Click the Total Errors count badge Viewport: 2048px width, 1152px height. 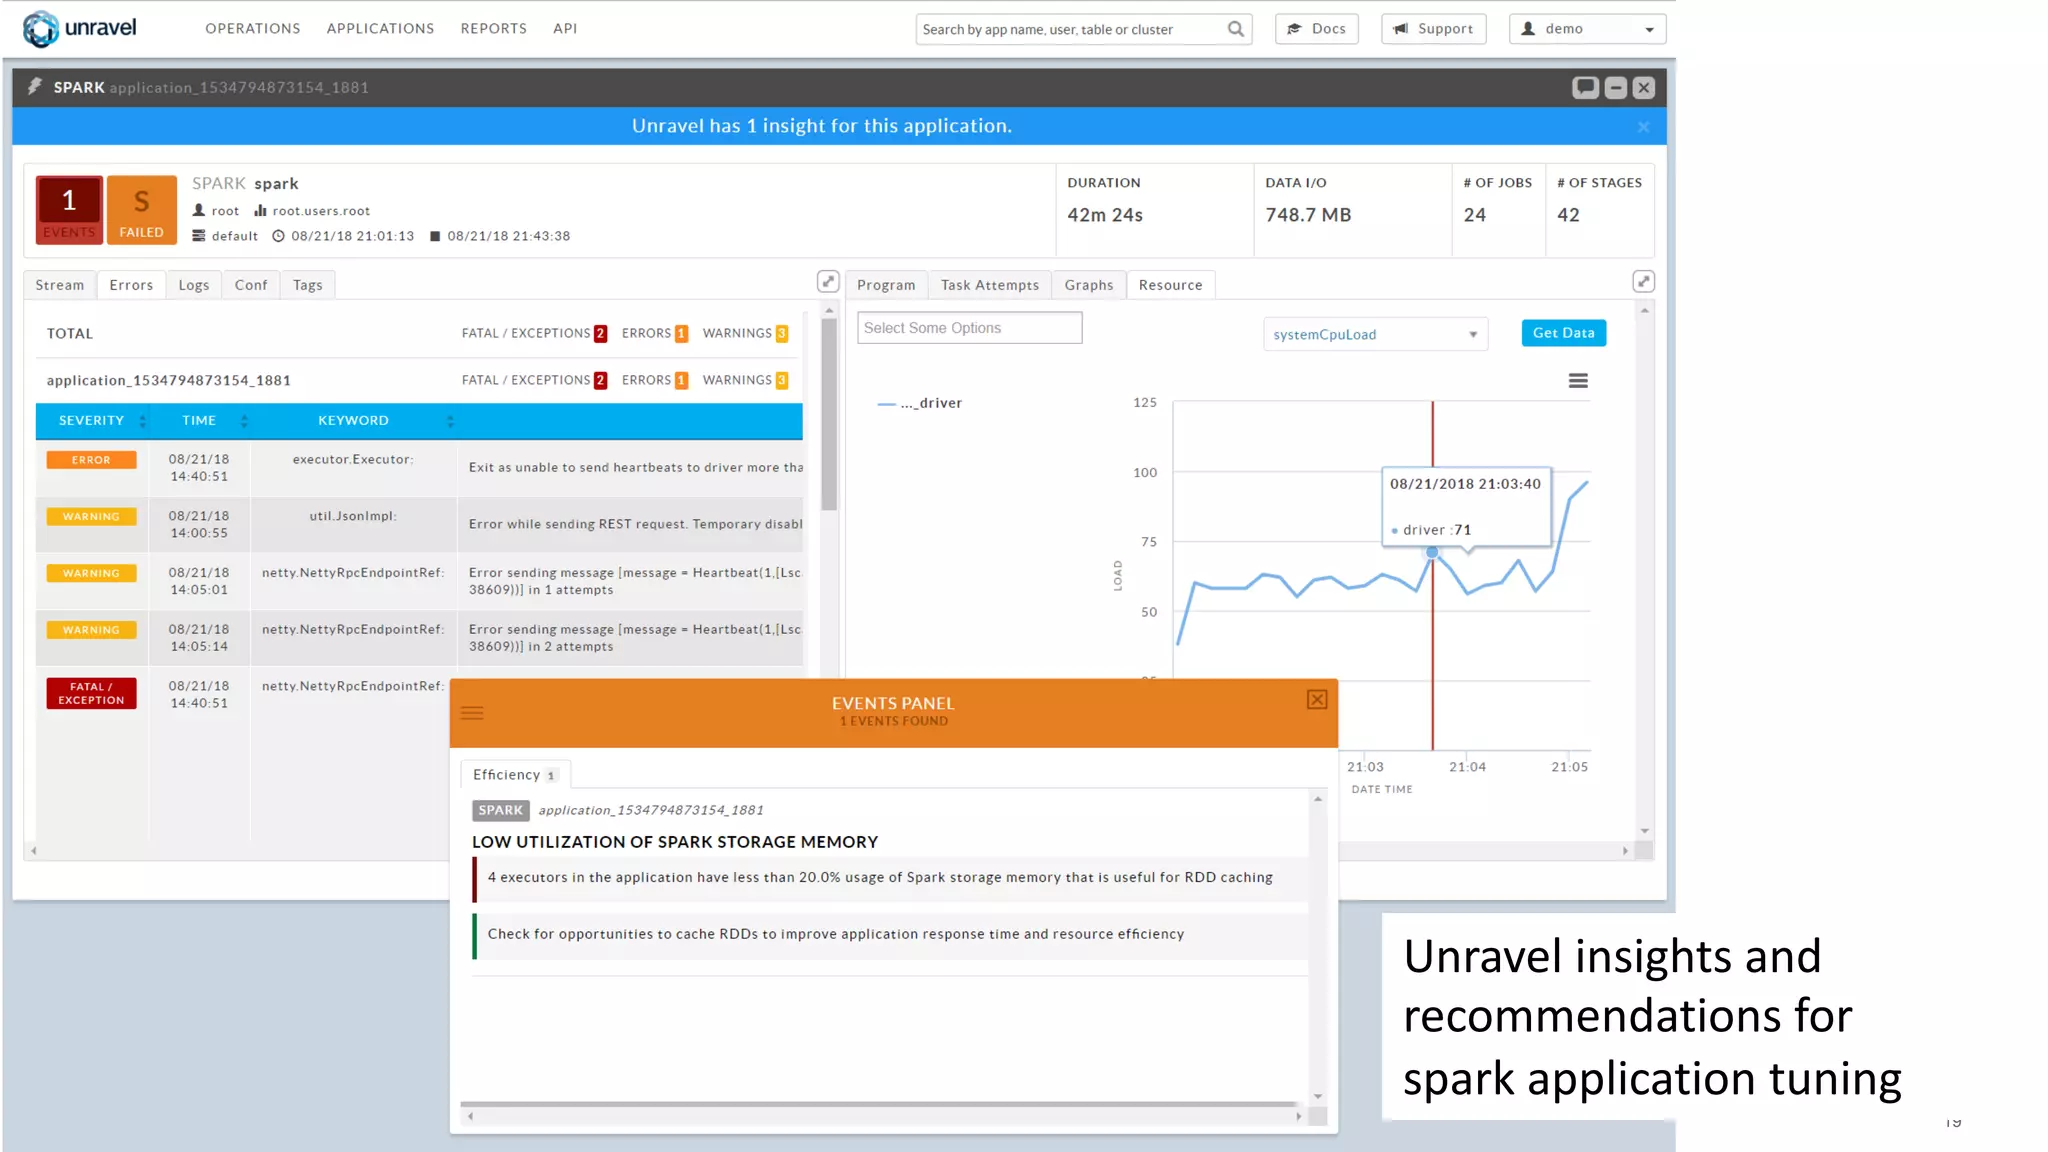coord(681,334)
